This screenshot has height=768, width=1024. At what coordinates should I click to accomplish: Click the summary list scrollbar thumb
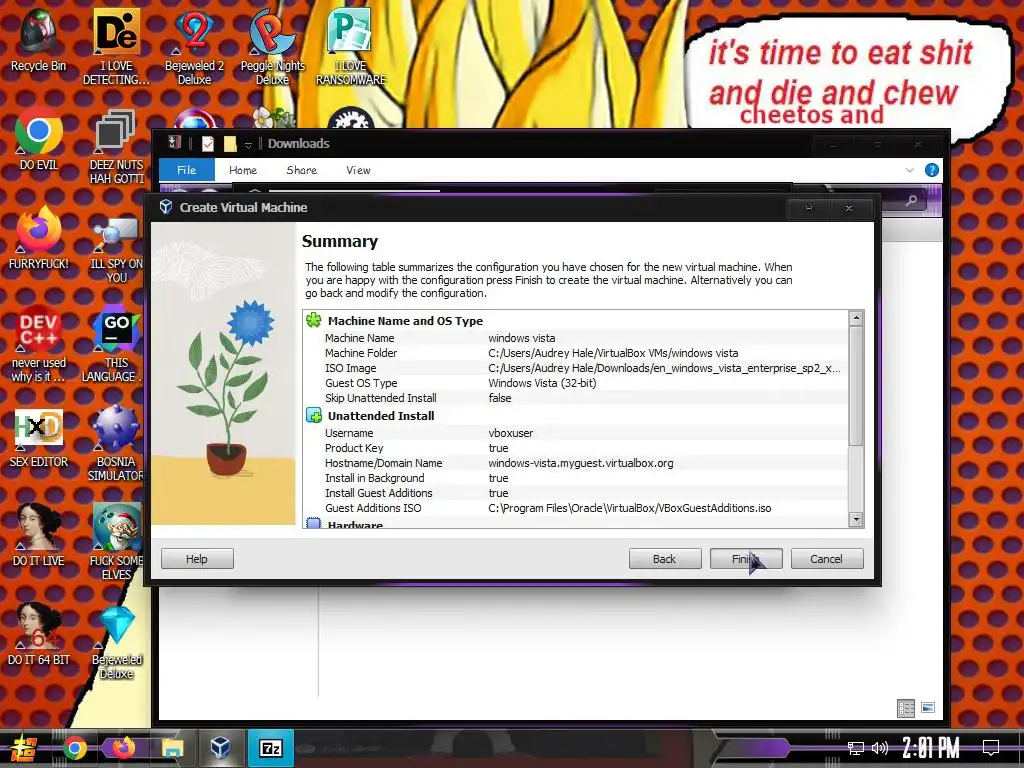(856, 387)
